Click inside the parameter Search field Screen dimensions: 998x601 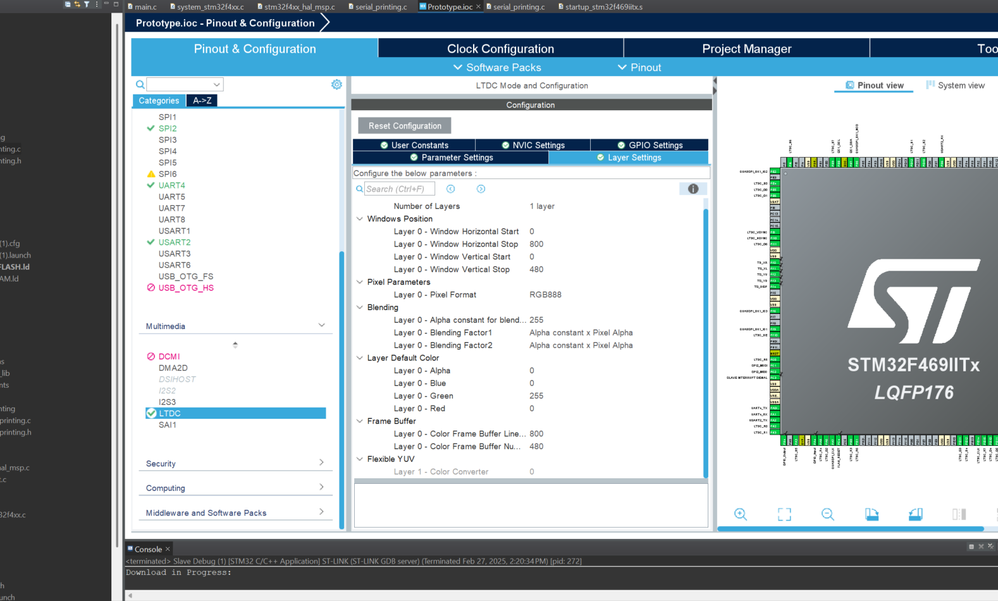click(x=400, y=188)
